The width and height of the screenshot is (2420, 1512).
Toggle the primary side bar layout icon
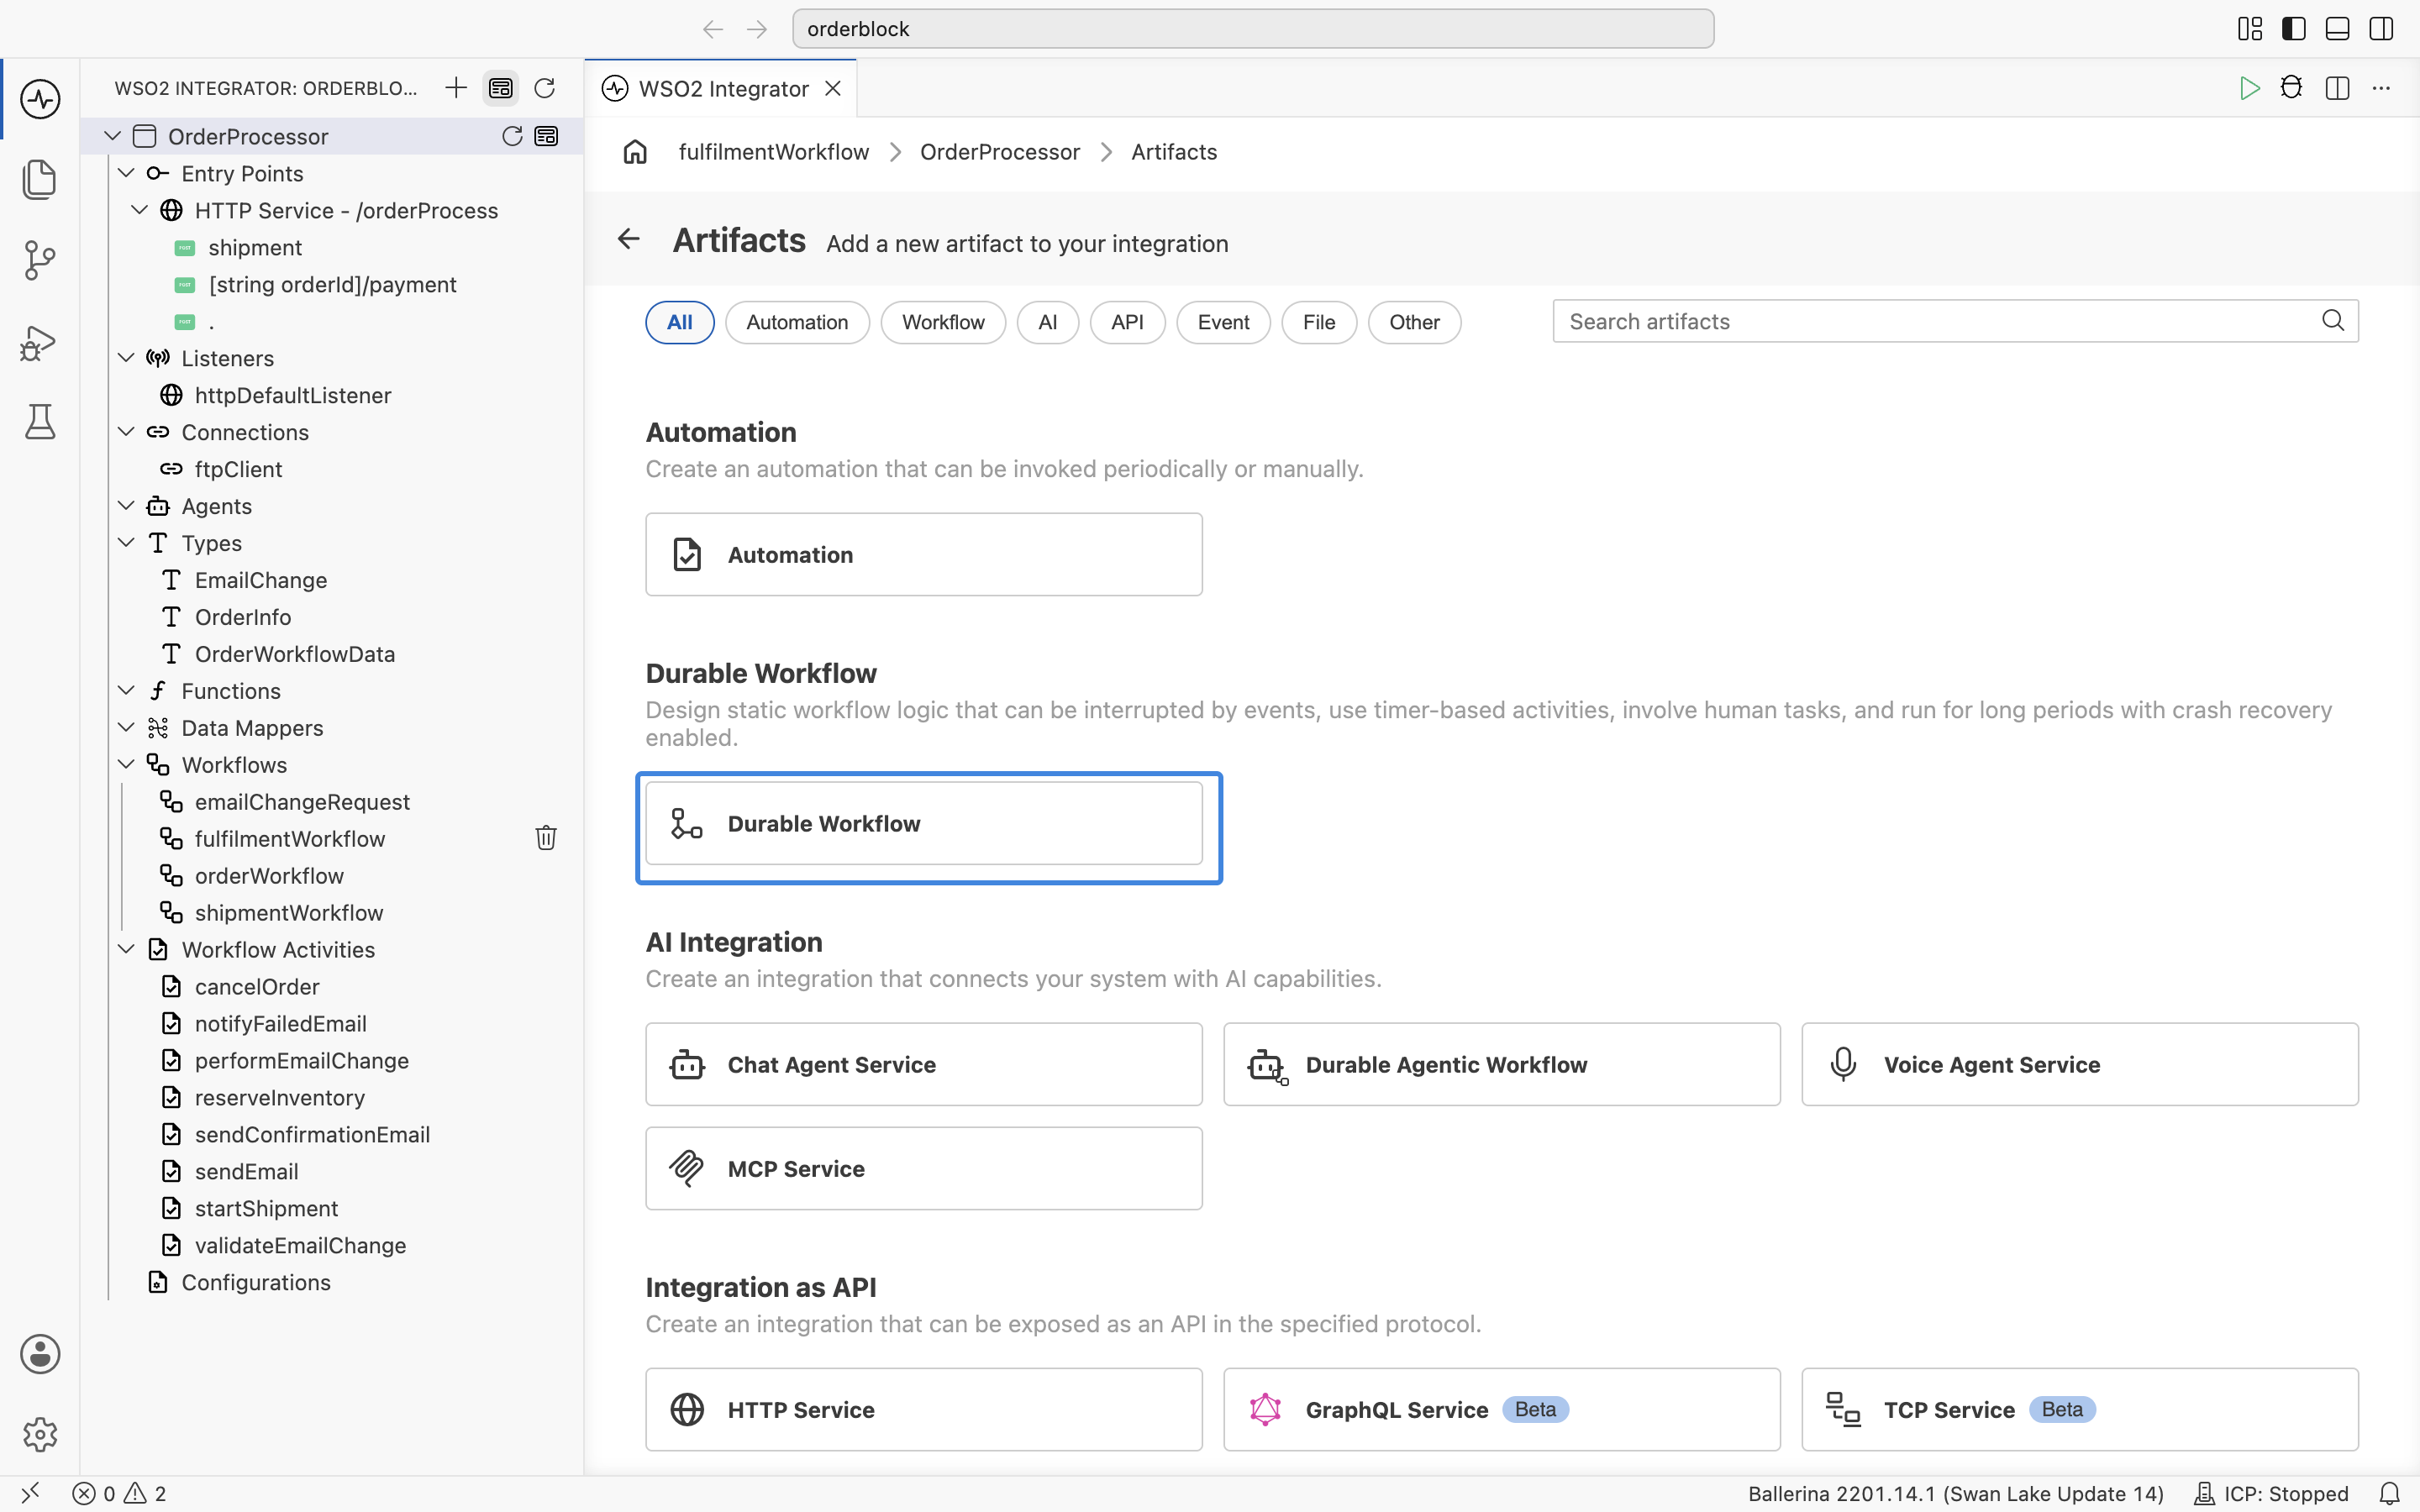point(2294,29)
